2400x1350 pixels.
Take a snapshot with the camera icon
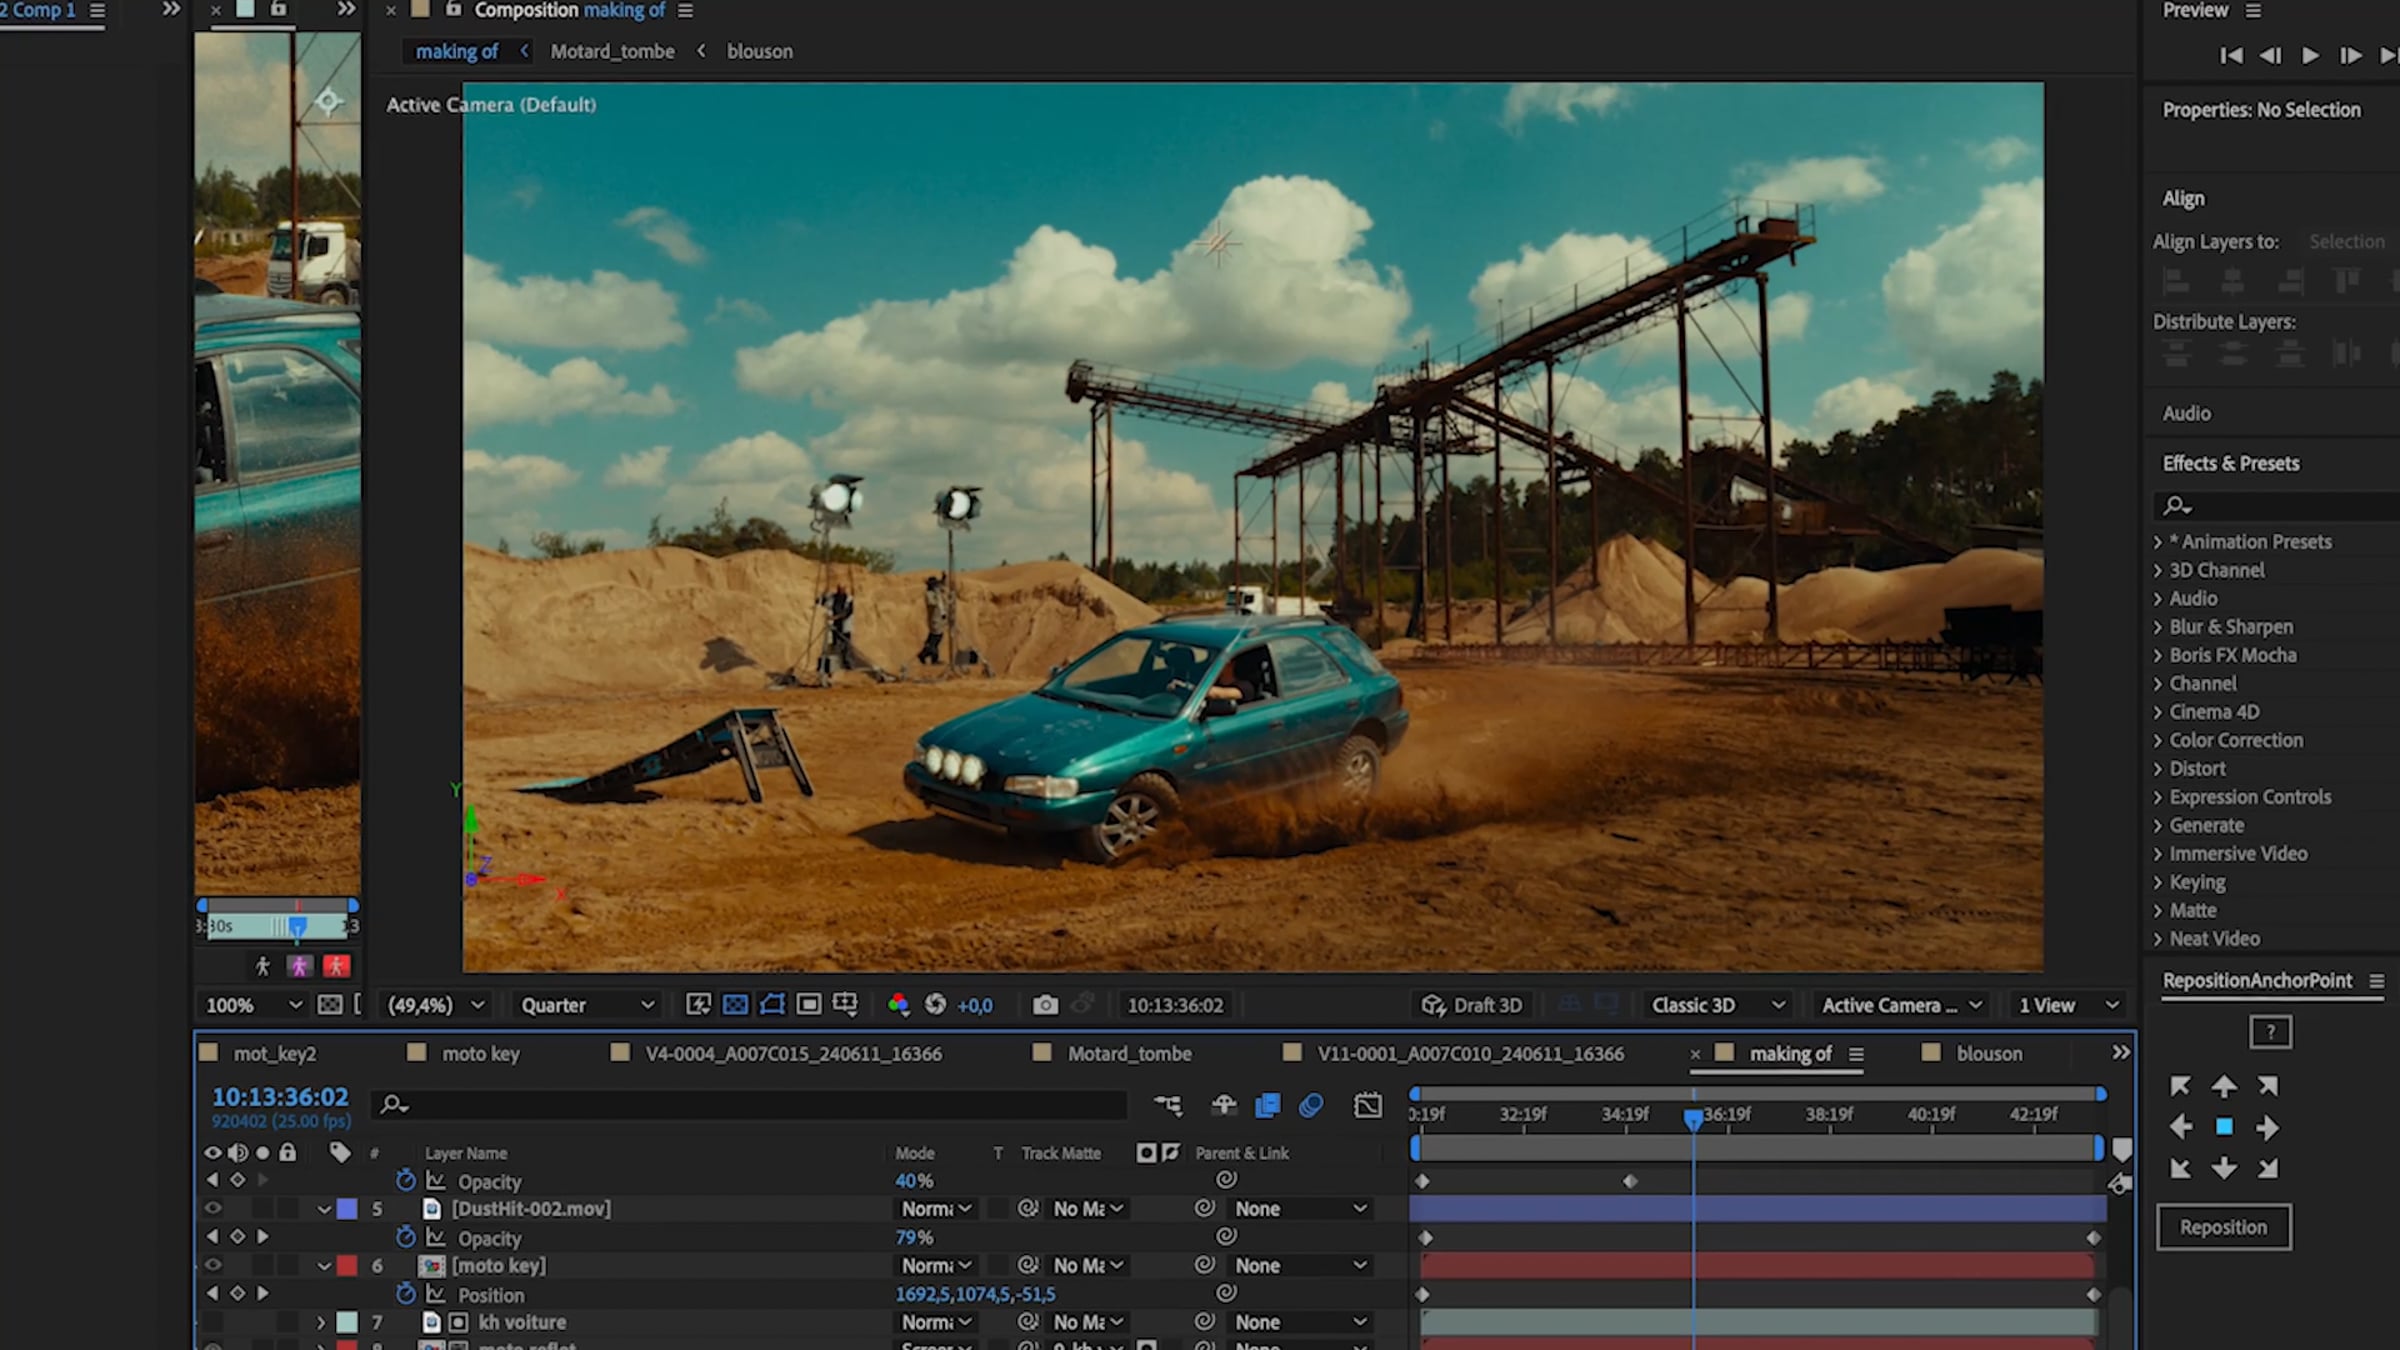1045,1005
